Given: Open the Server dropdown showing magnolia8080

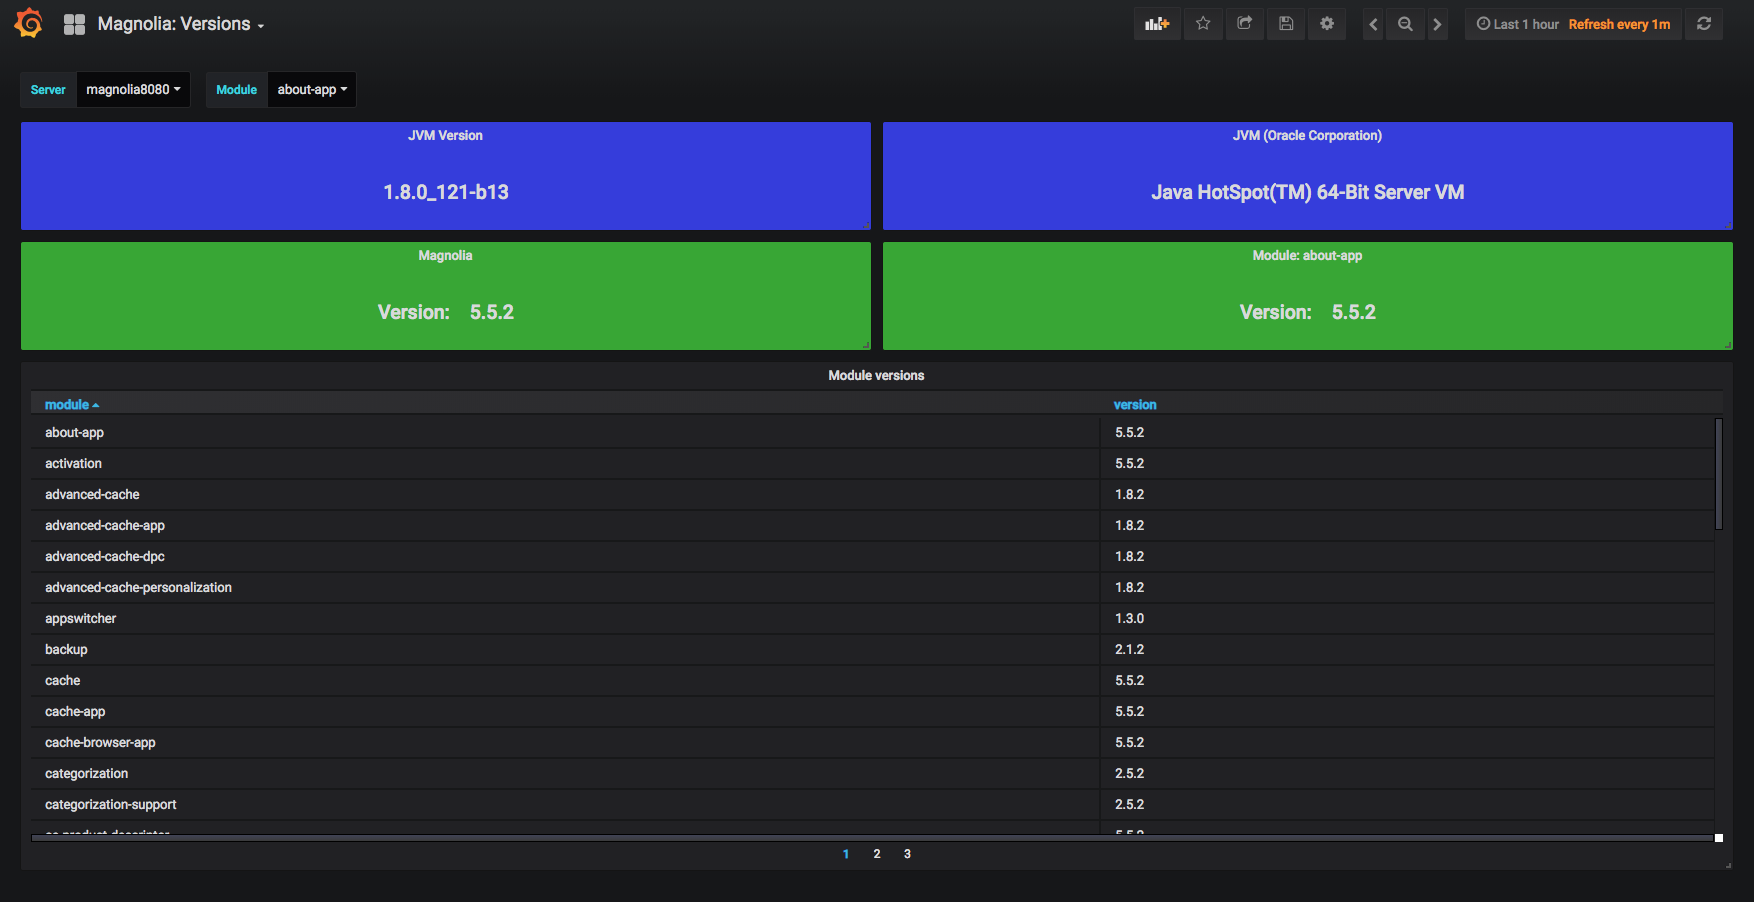Looking at the screenshot, I should (x=133, y=89).
